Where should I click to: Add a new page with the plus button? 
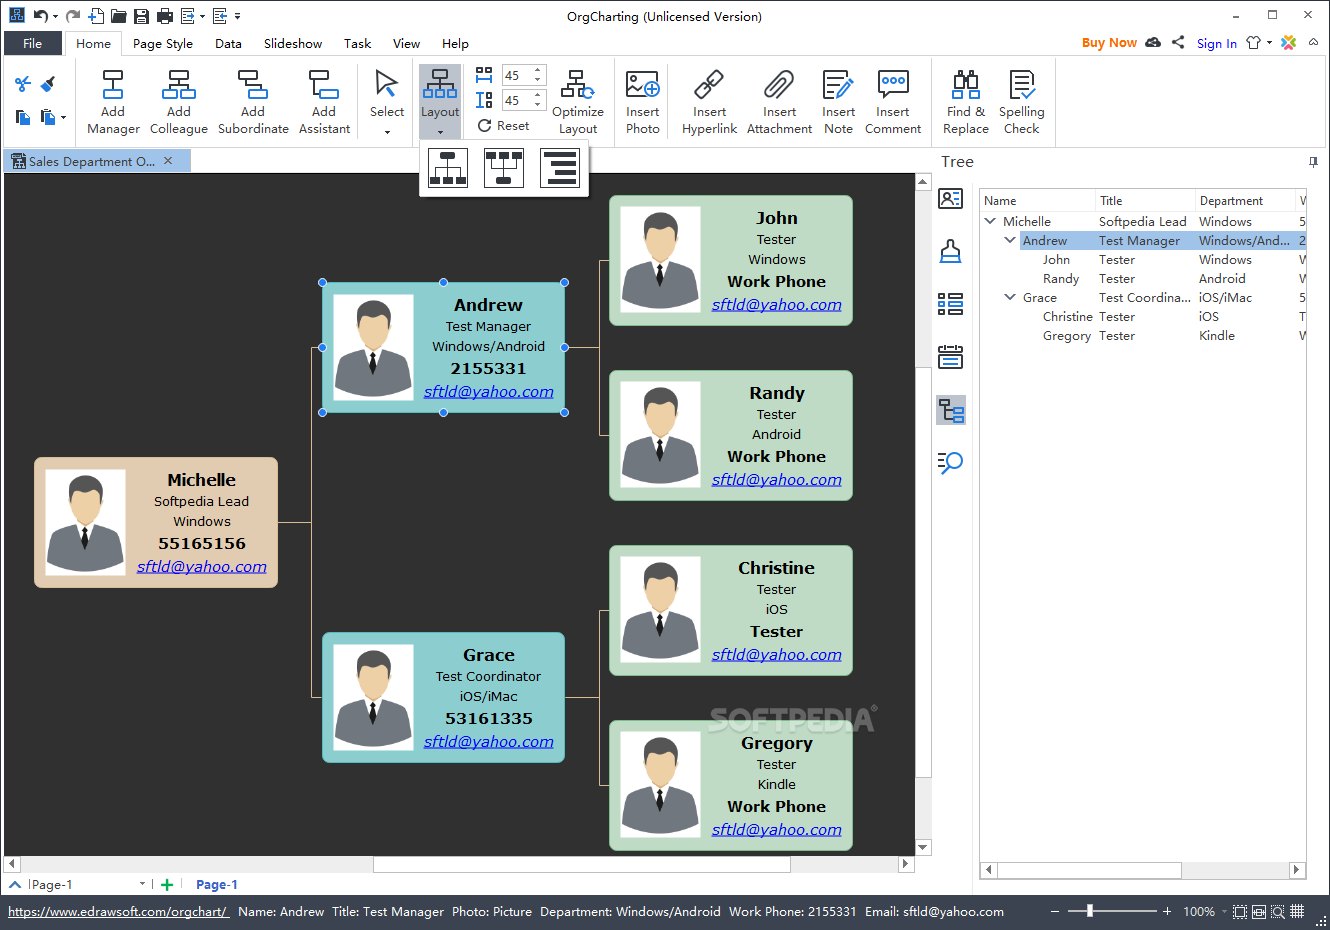(x=167, y=884)
